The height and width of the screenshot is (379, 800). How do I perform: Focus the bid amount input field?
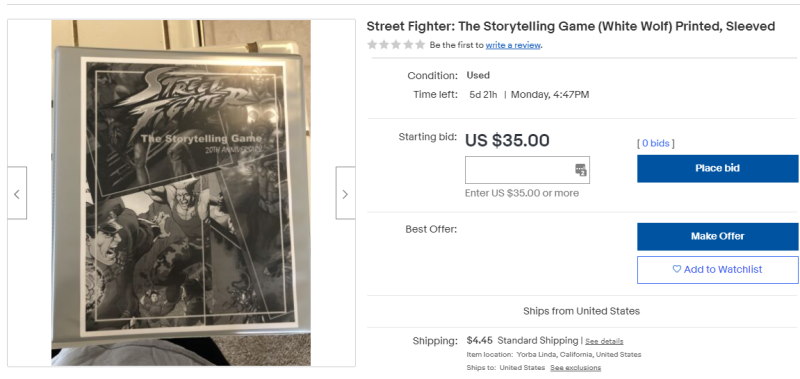(x=527, y=170)
